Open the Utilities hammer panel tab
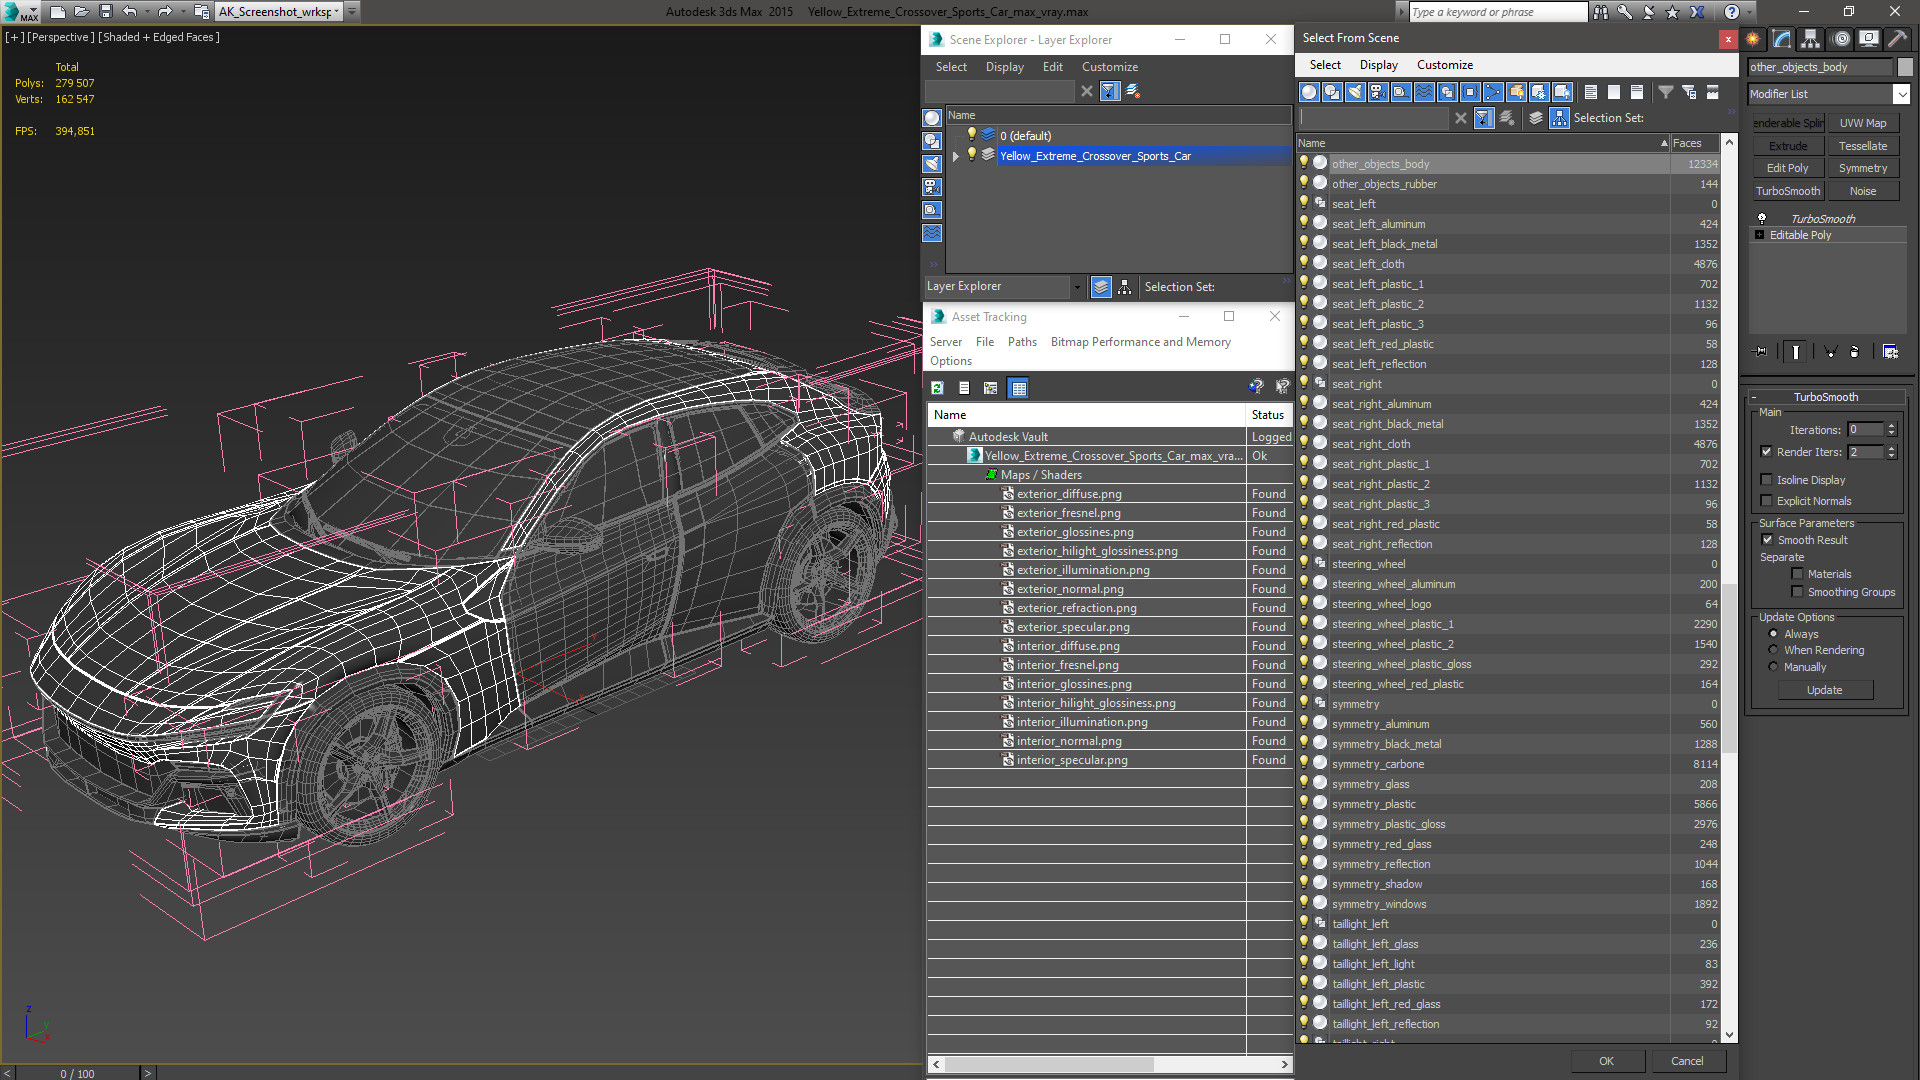 pyautogui.click(x=1897, y=39)
